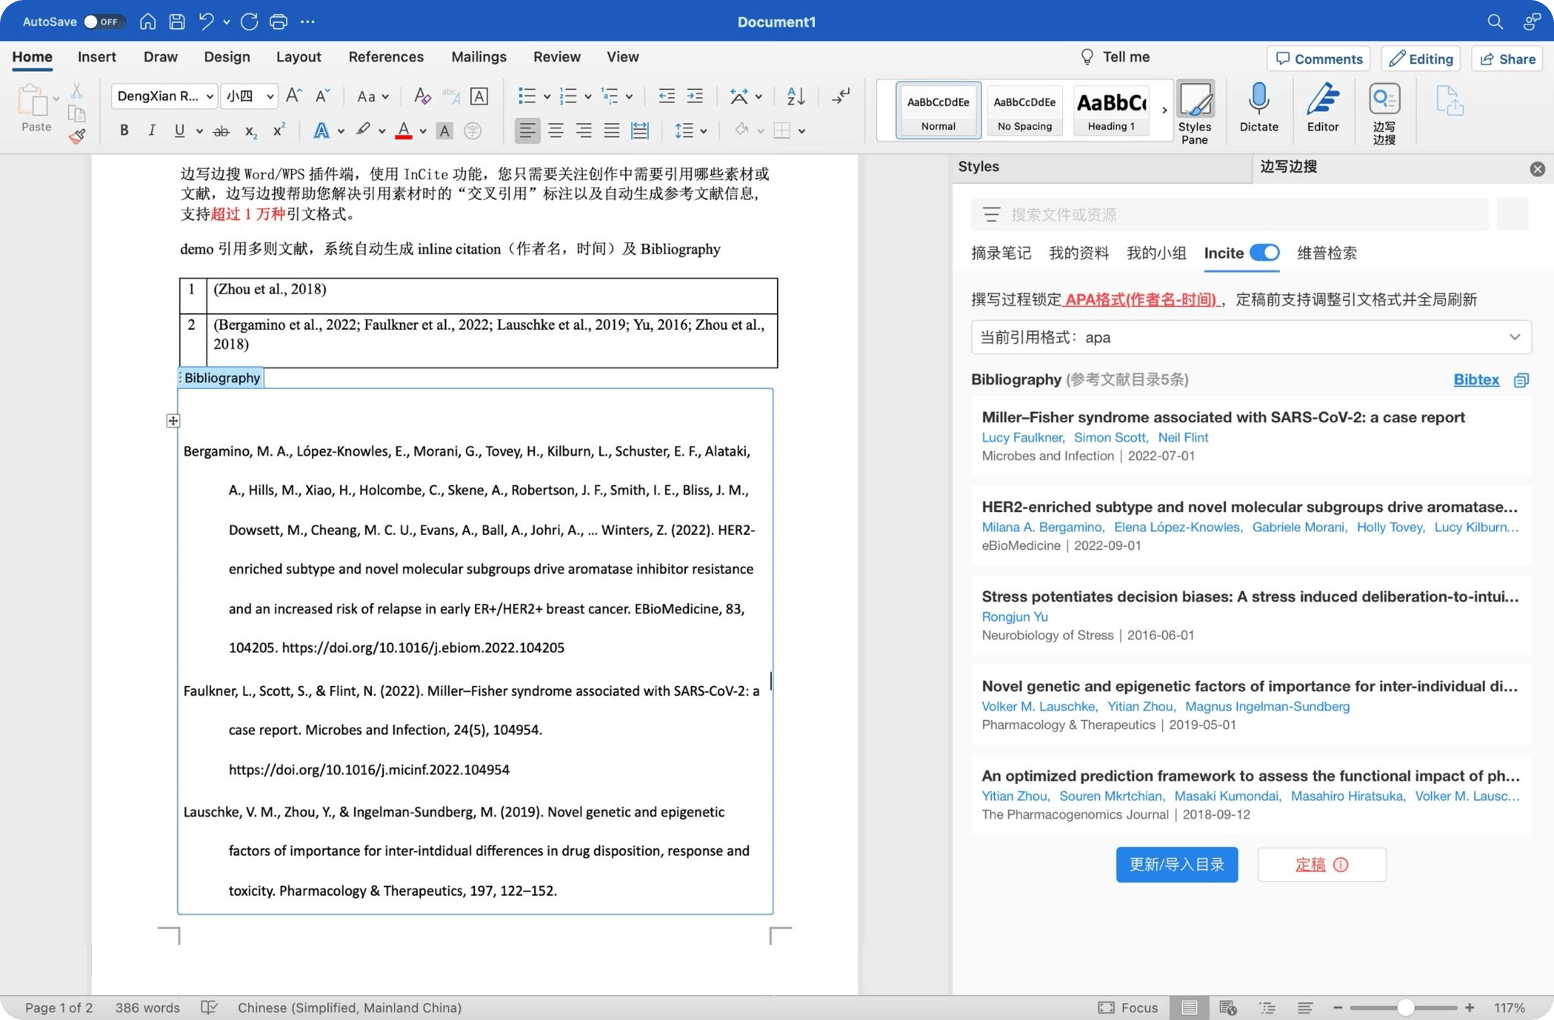Close the 边写边搜 side panel

click(x=1538, y=169)
